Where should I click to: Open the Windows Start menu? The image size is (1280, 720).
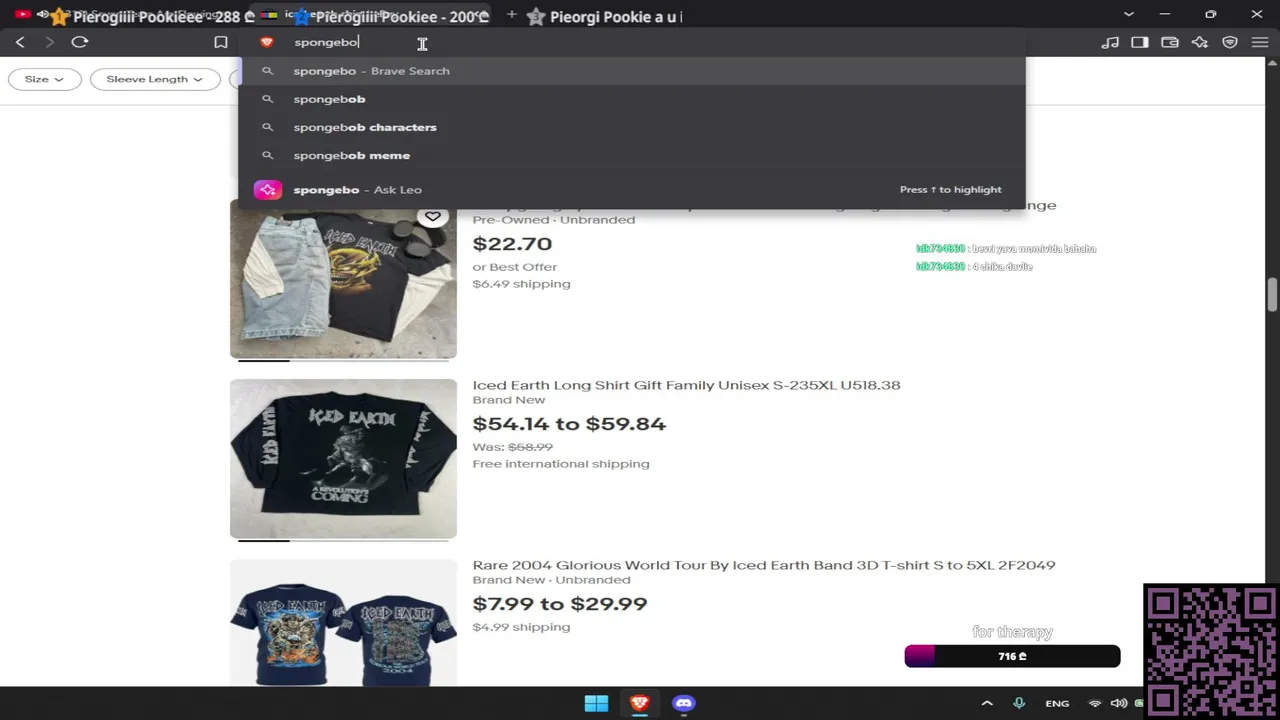(x=596, y=703)
